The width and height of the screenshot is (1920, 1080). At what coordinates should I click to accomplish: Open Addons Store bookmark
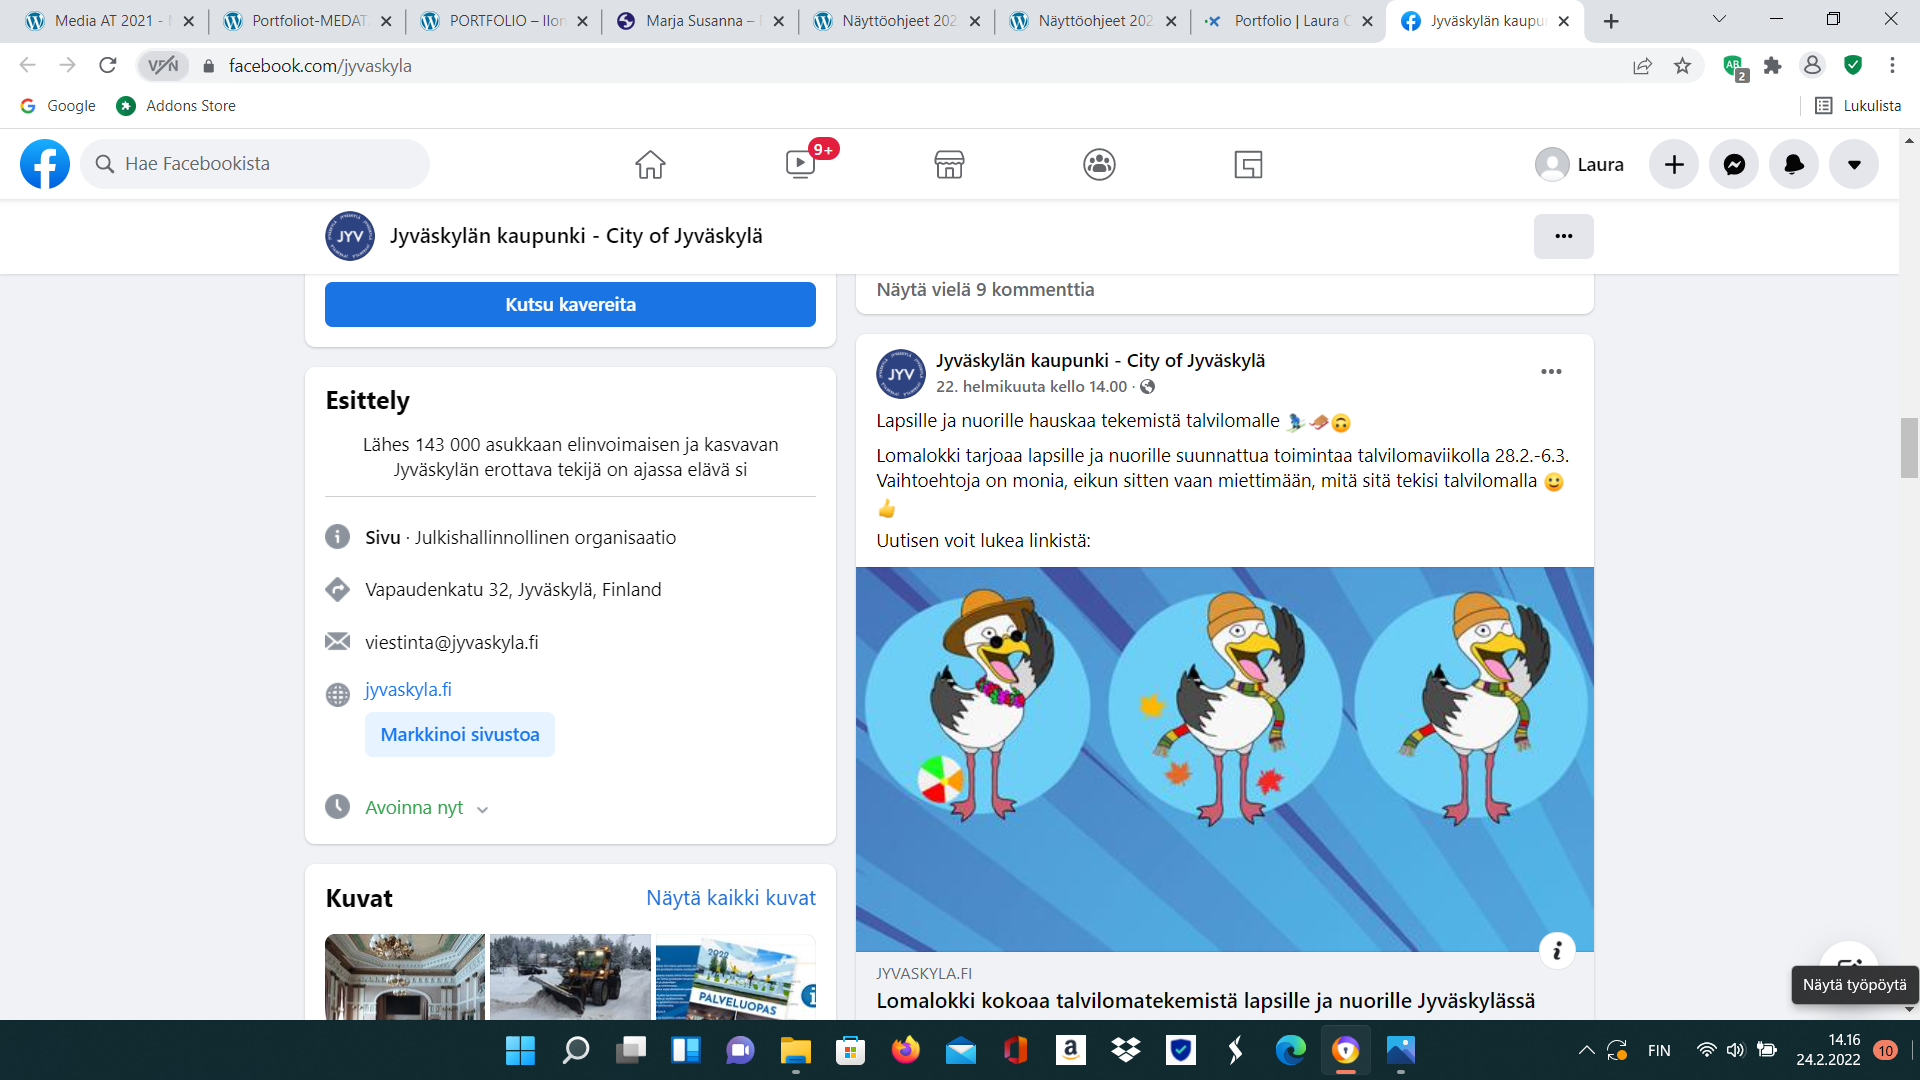pos(177,106)
